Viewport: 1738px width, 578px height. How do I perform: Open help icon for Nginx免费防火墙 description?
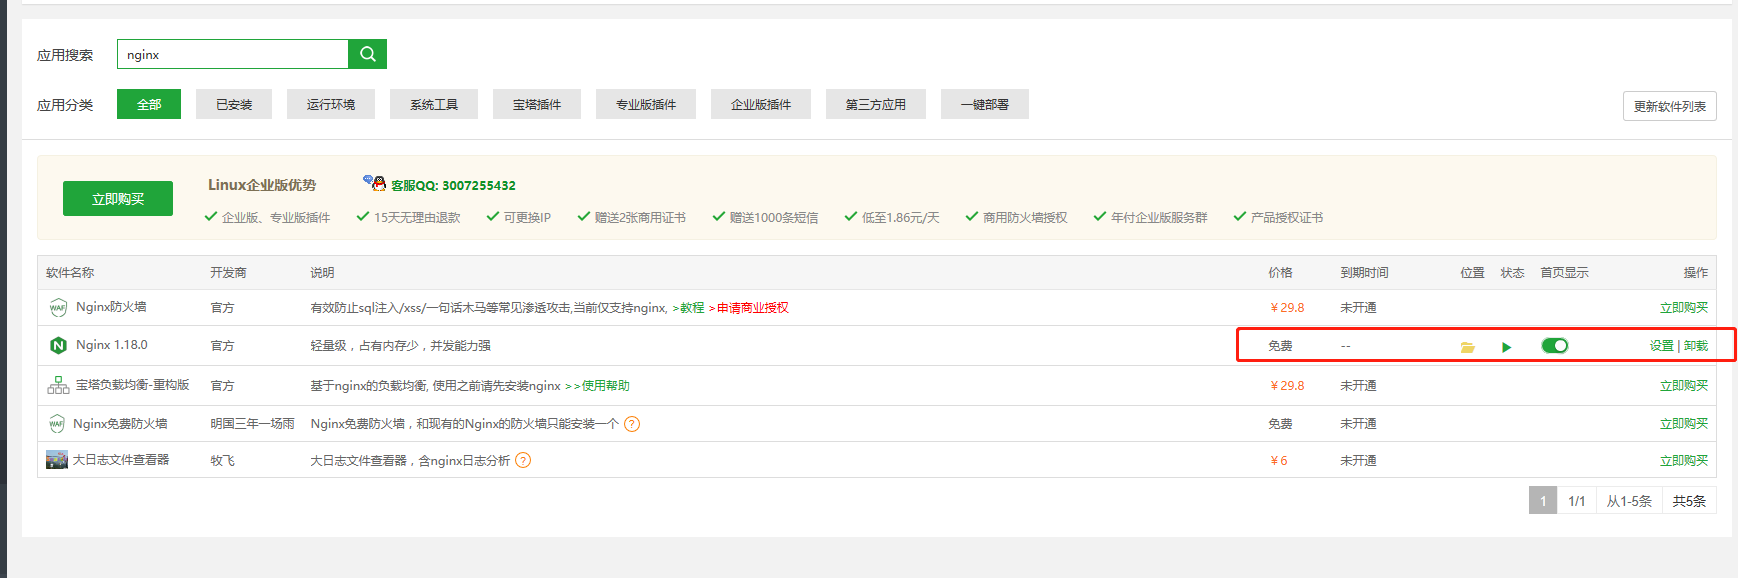pyautogui.click(x=632, y=424)
